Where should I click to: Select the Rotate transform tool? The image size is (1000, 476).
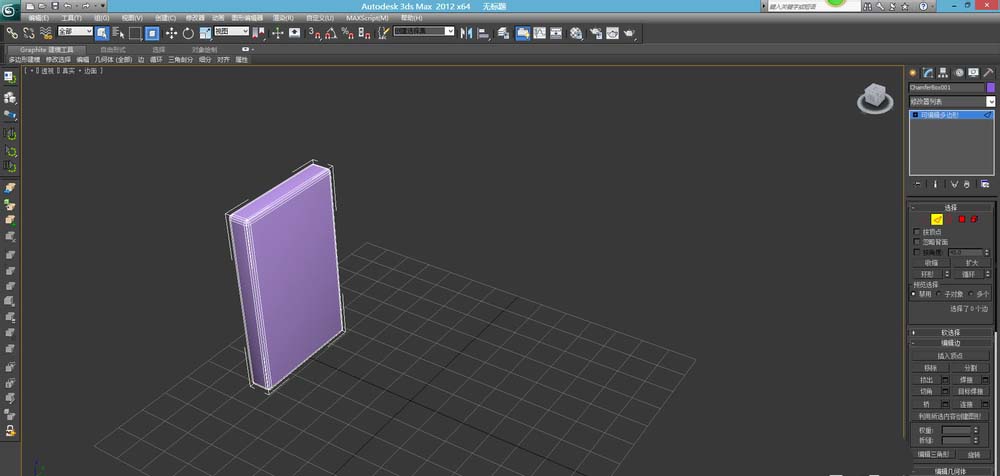pos(188,33)
